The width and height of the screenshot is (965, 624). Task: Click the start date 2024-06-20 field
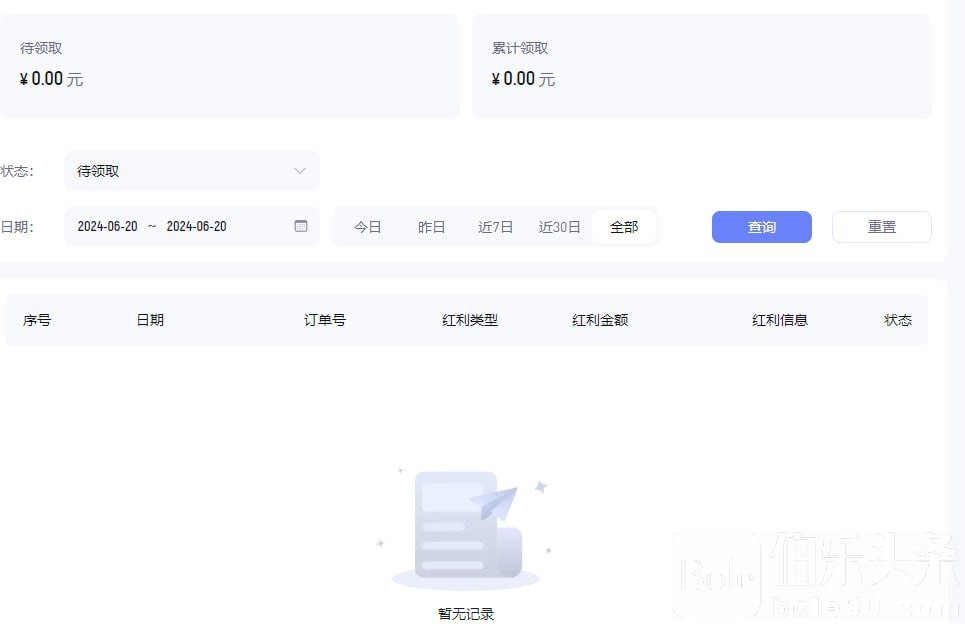[108, 226]
